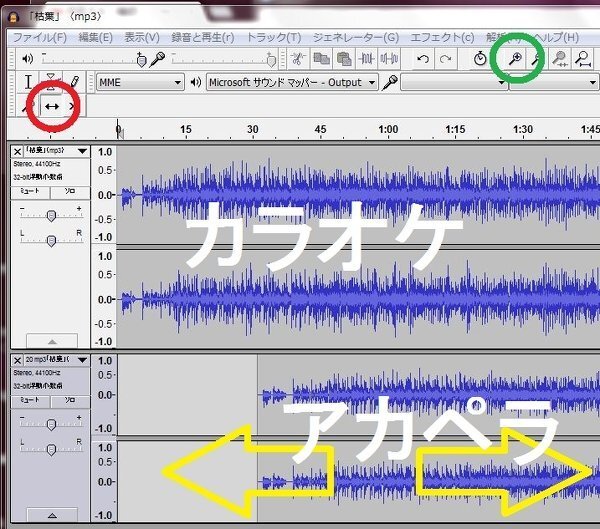Open the Microsoft サウンド マッパー Output dropdown
Image resolution: width=600 pixels, height=529 pixels.
point(292,82)
